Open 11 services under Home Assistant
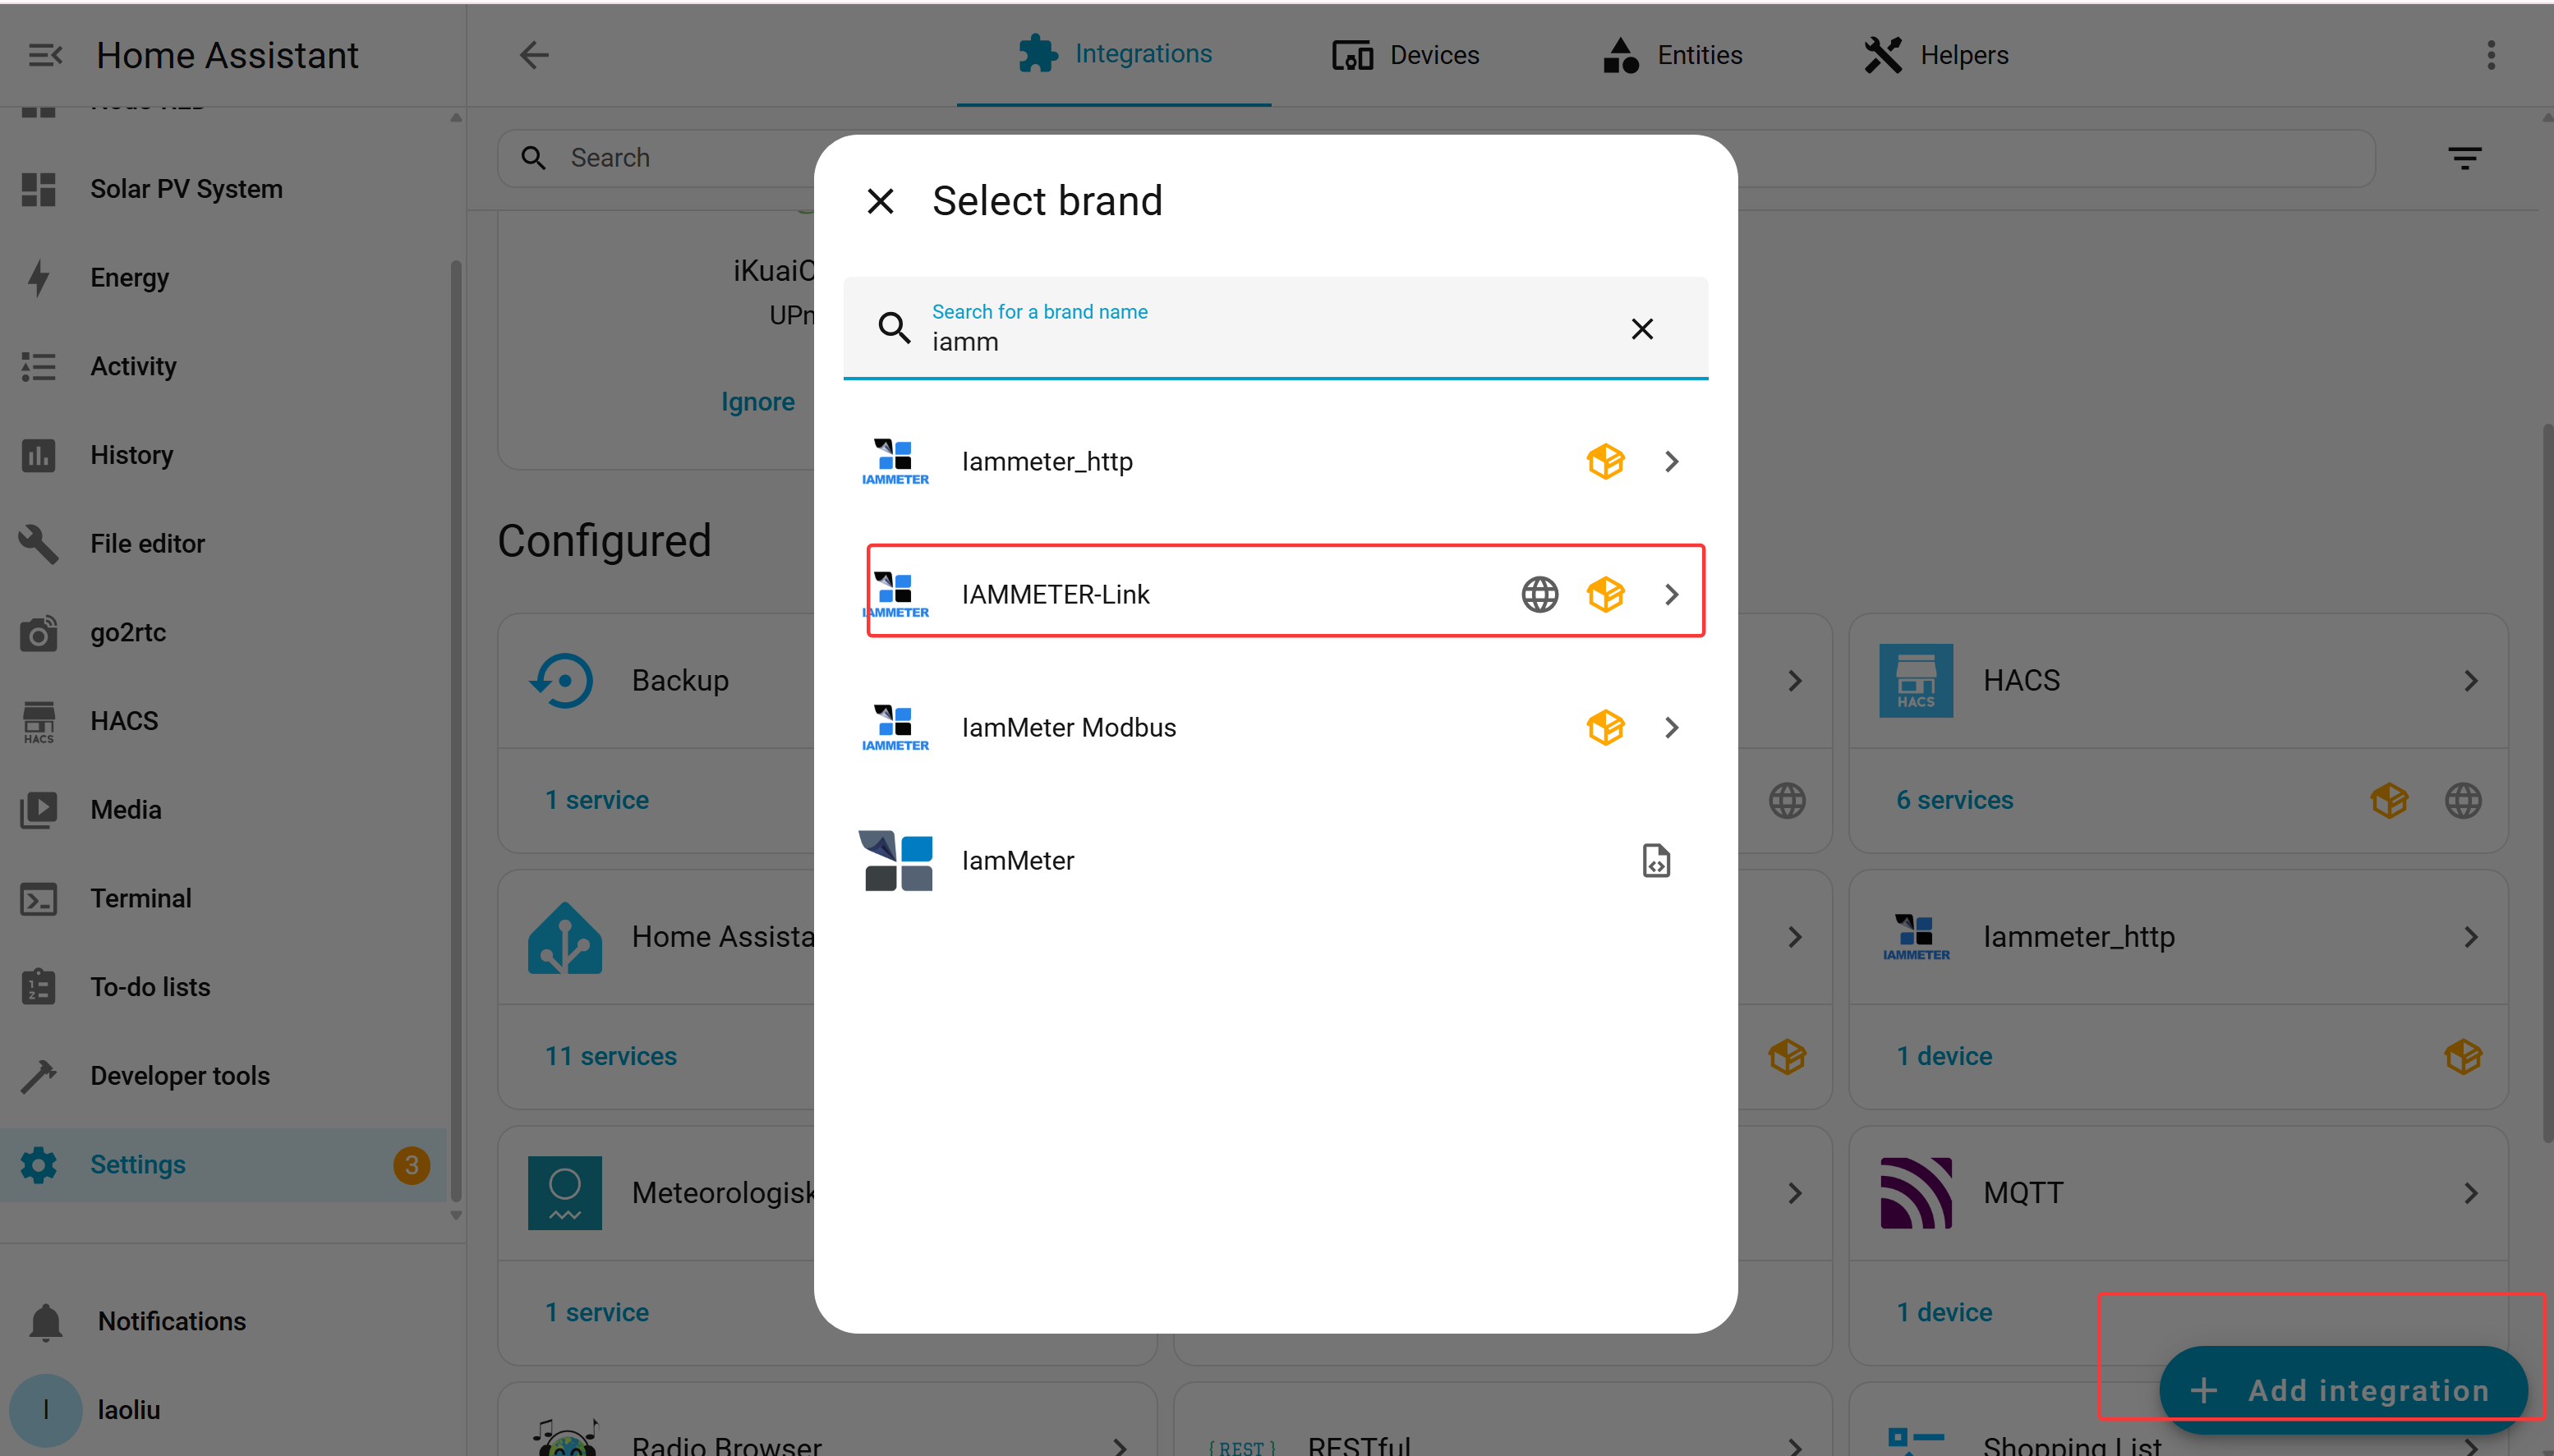 coord(610,1056)
